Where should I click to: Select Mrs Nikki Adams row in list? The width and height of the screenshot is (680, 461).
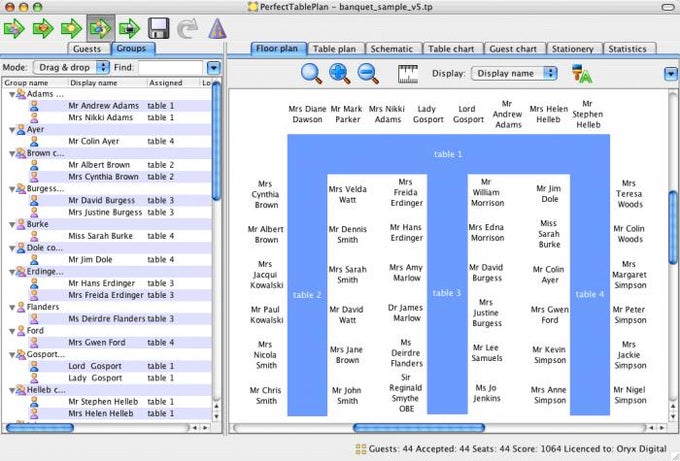pyautogui.click(x=107, y=118)
